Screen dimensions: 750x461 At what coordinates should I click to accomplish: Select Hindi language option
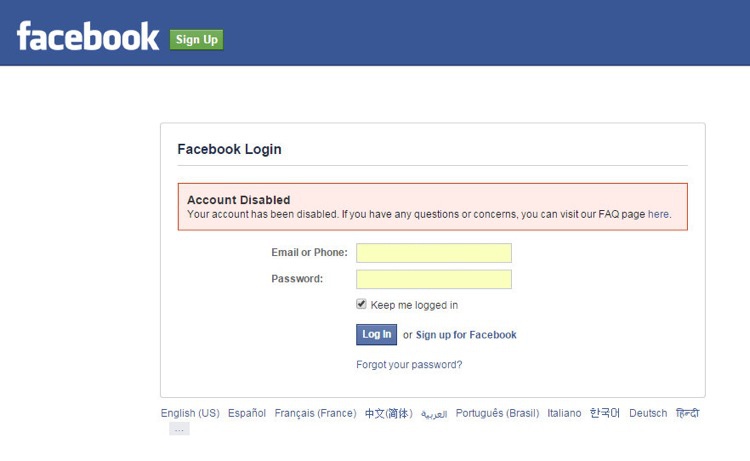(687, 413)
